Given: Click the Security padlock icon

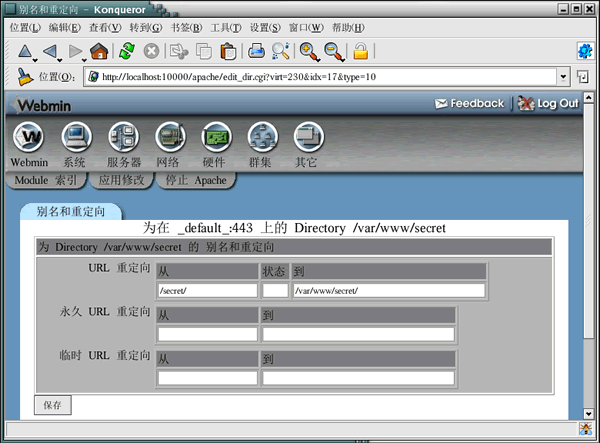Looking at the screenshot, I should click(360, 51).
